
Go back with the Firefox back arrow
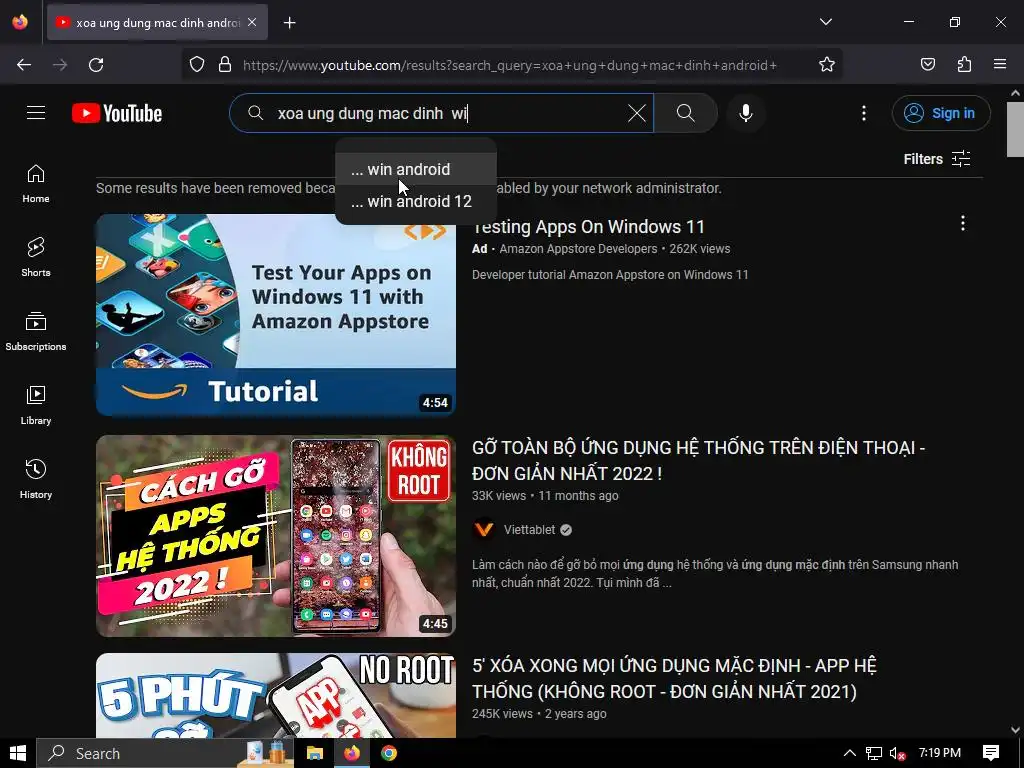[24, 65]
